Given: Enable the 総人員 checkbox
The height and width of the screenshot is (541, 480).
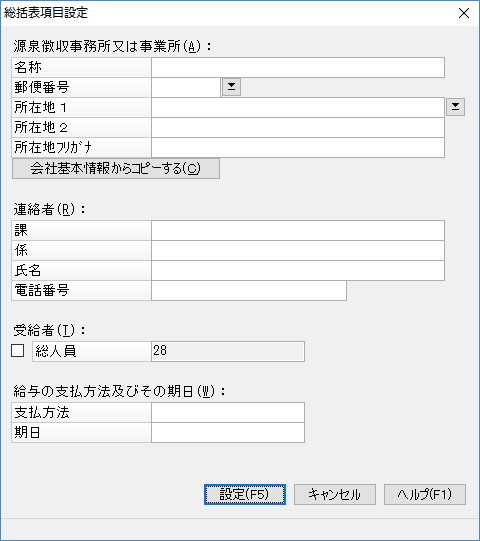Looking at the screenshot, I should [x=18, y=351].
